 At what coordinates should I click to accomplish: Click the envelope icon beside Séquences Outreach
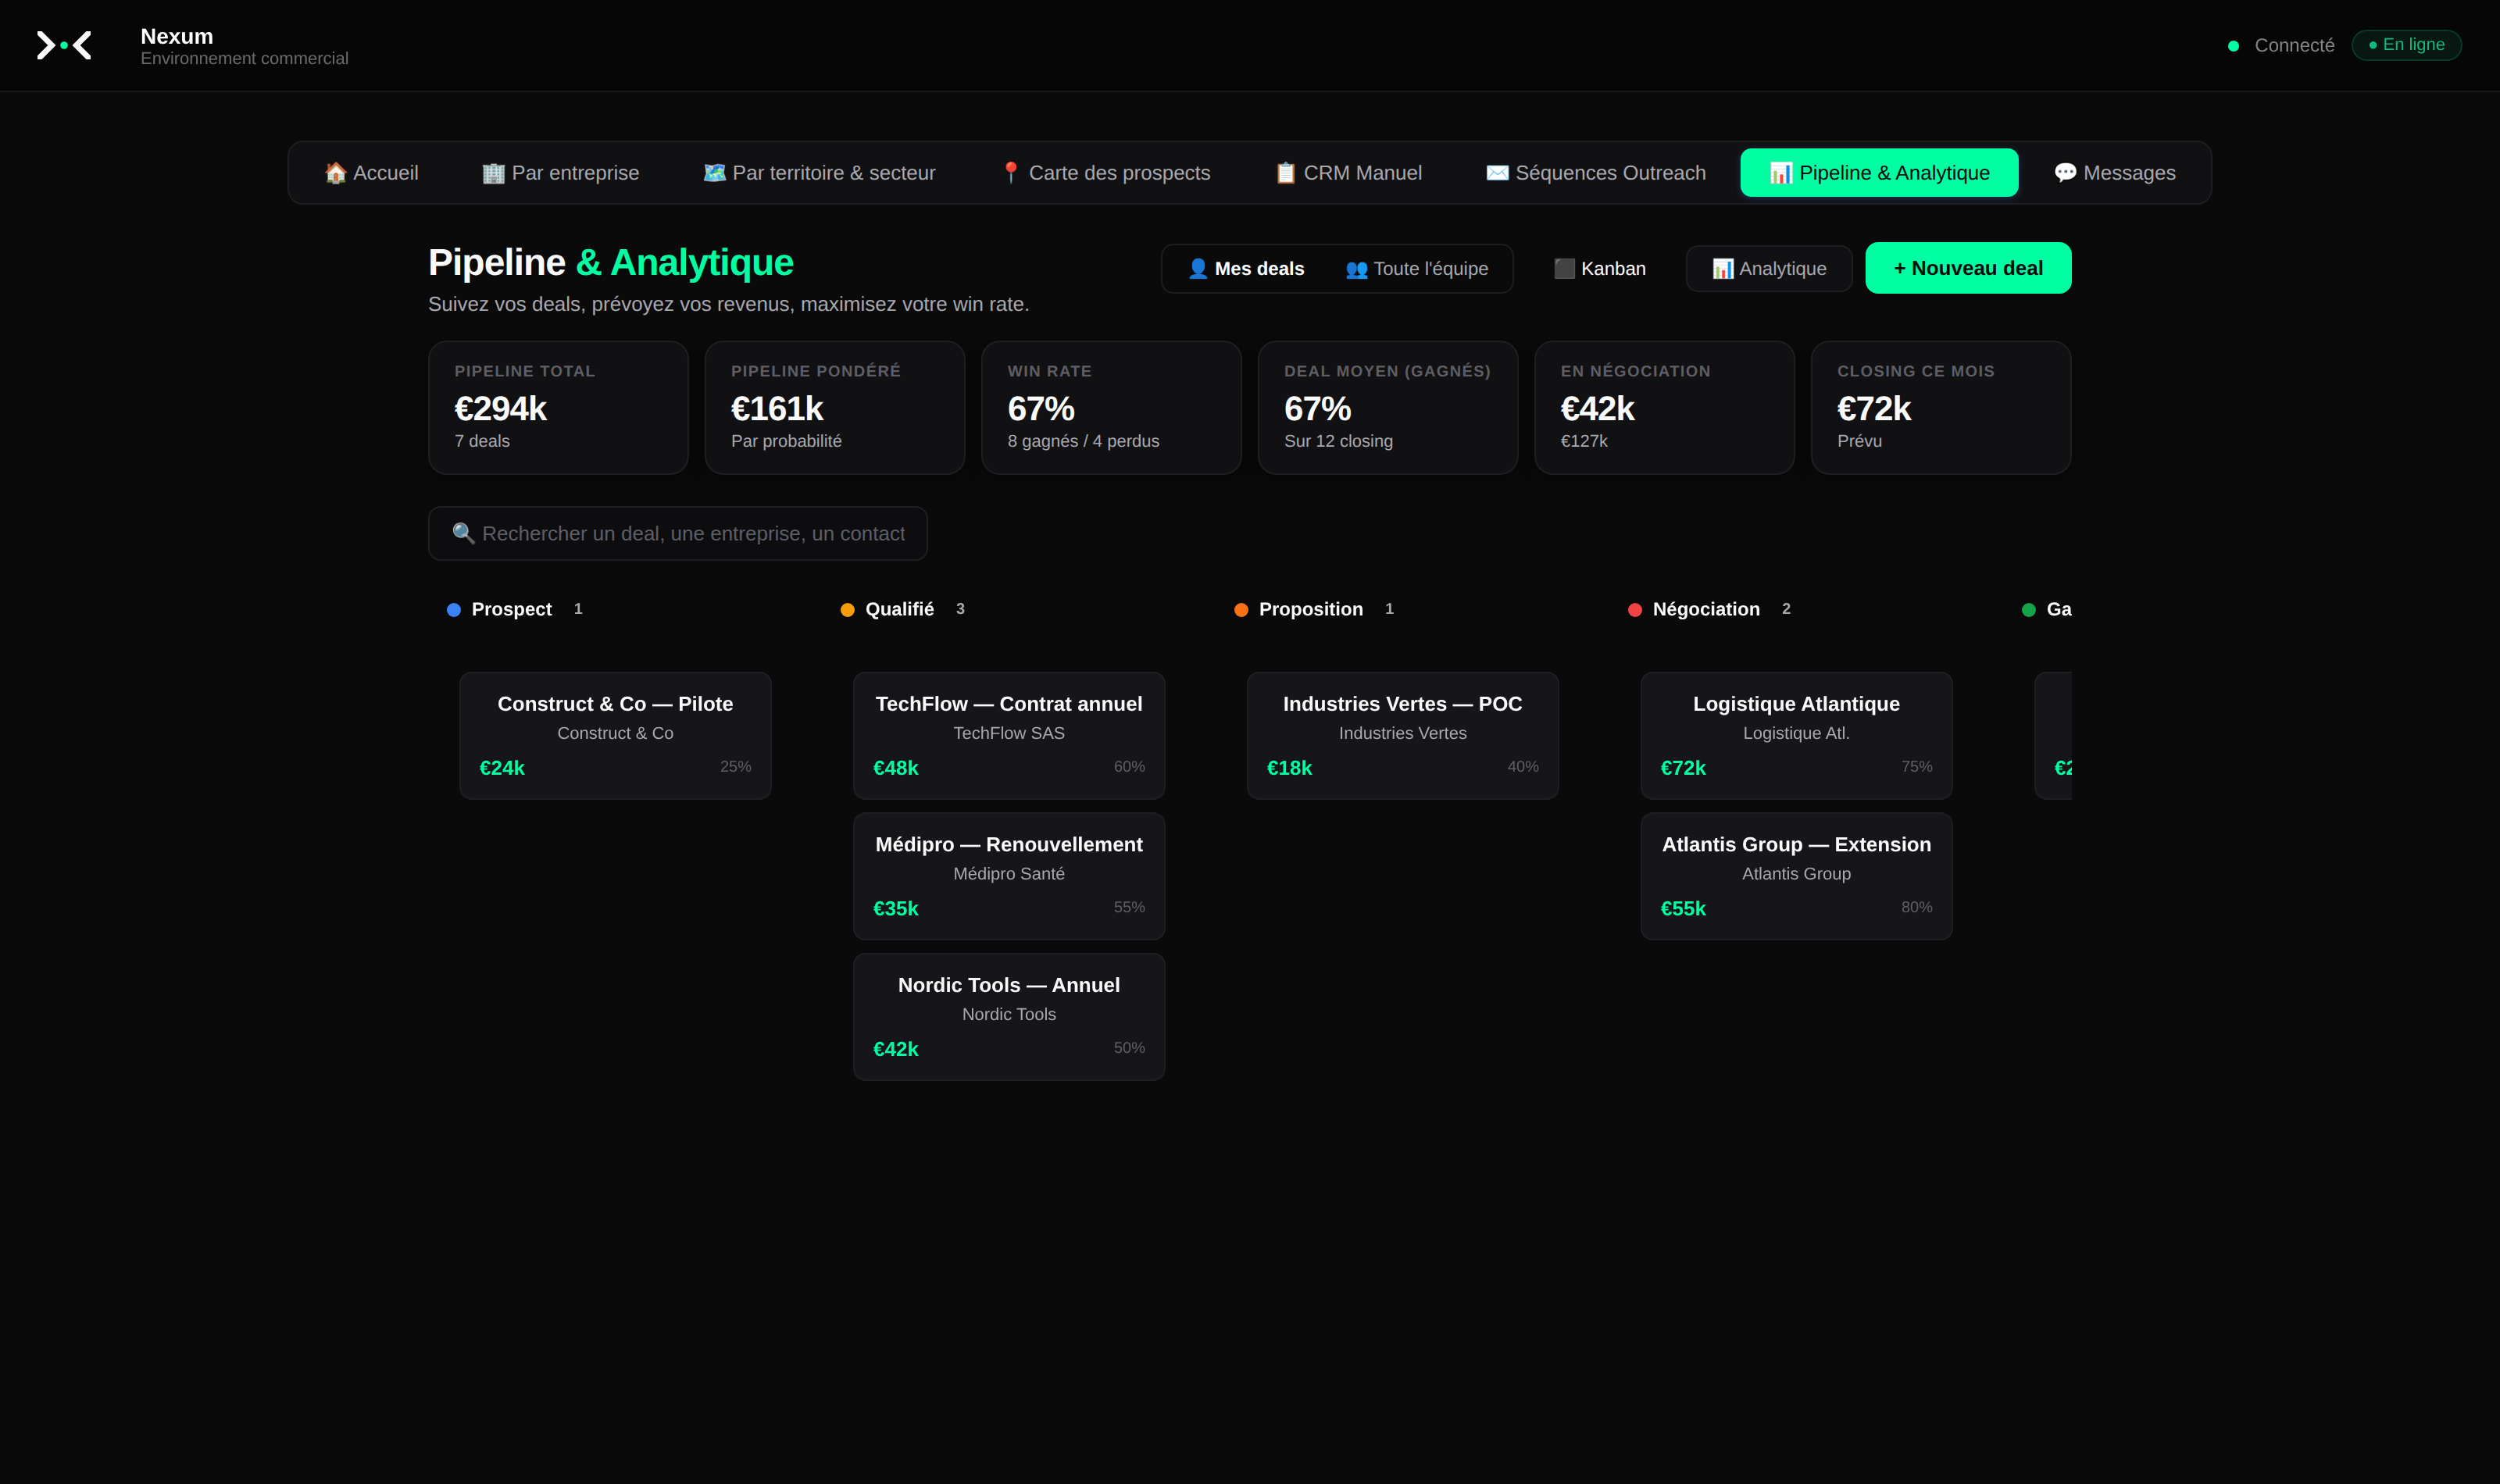point(1497,173)
